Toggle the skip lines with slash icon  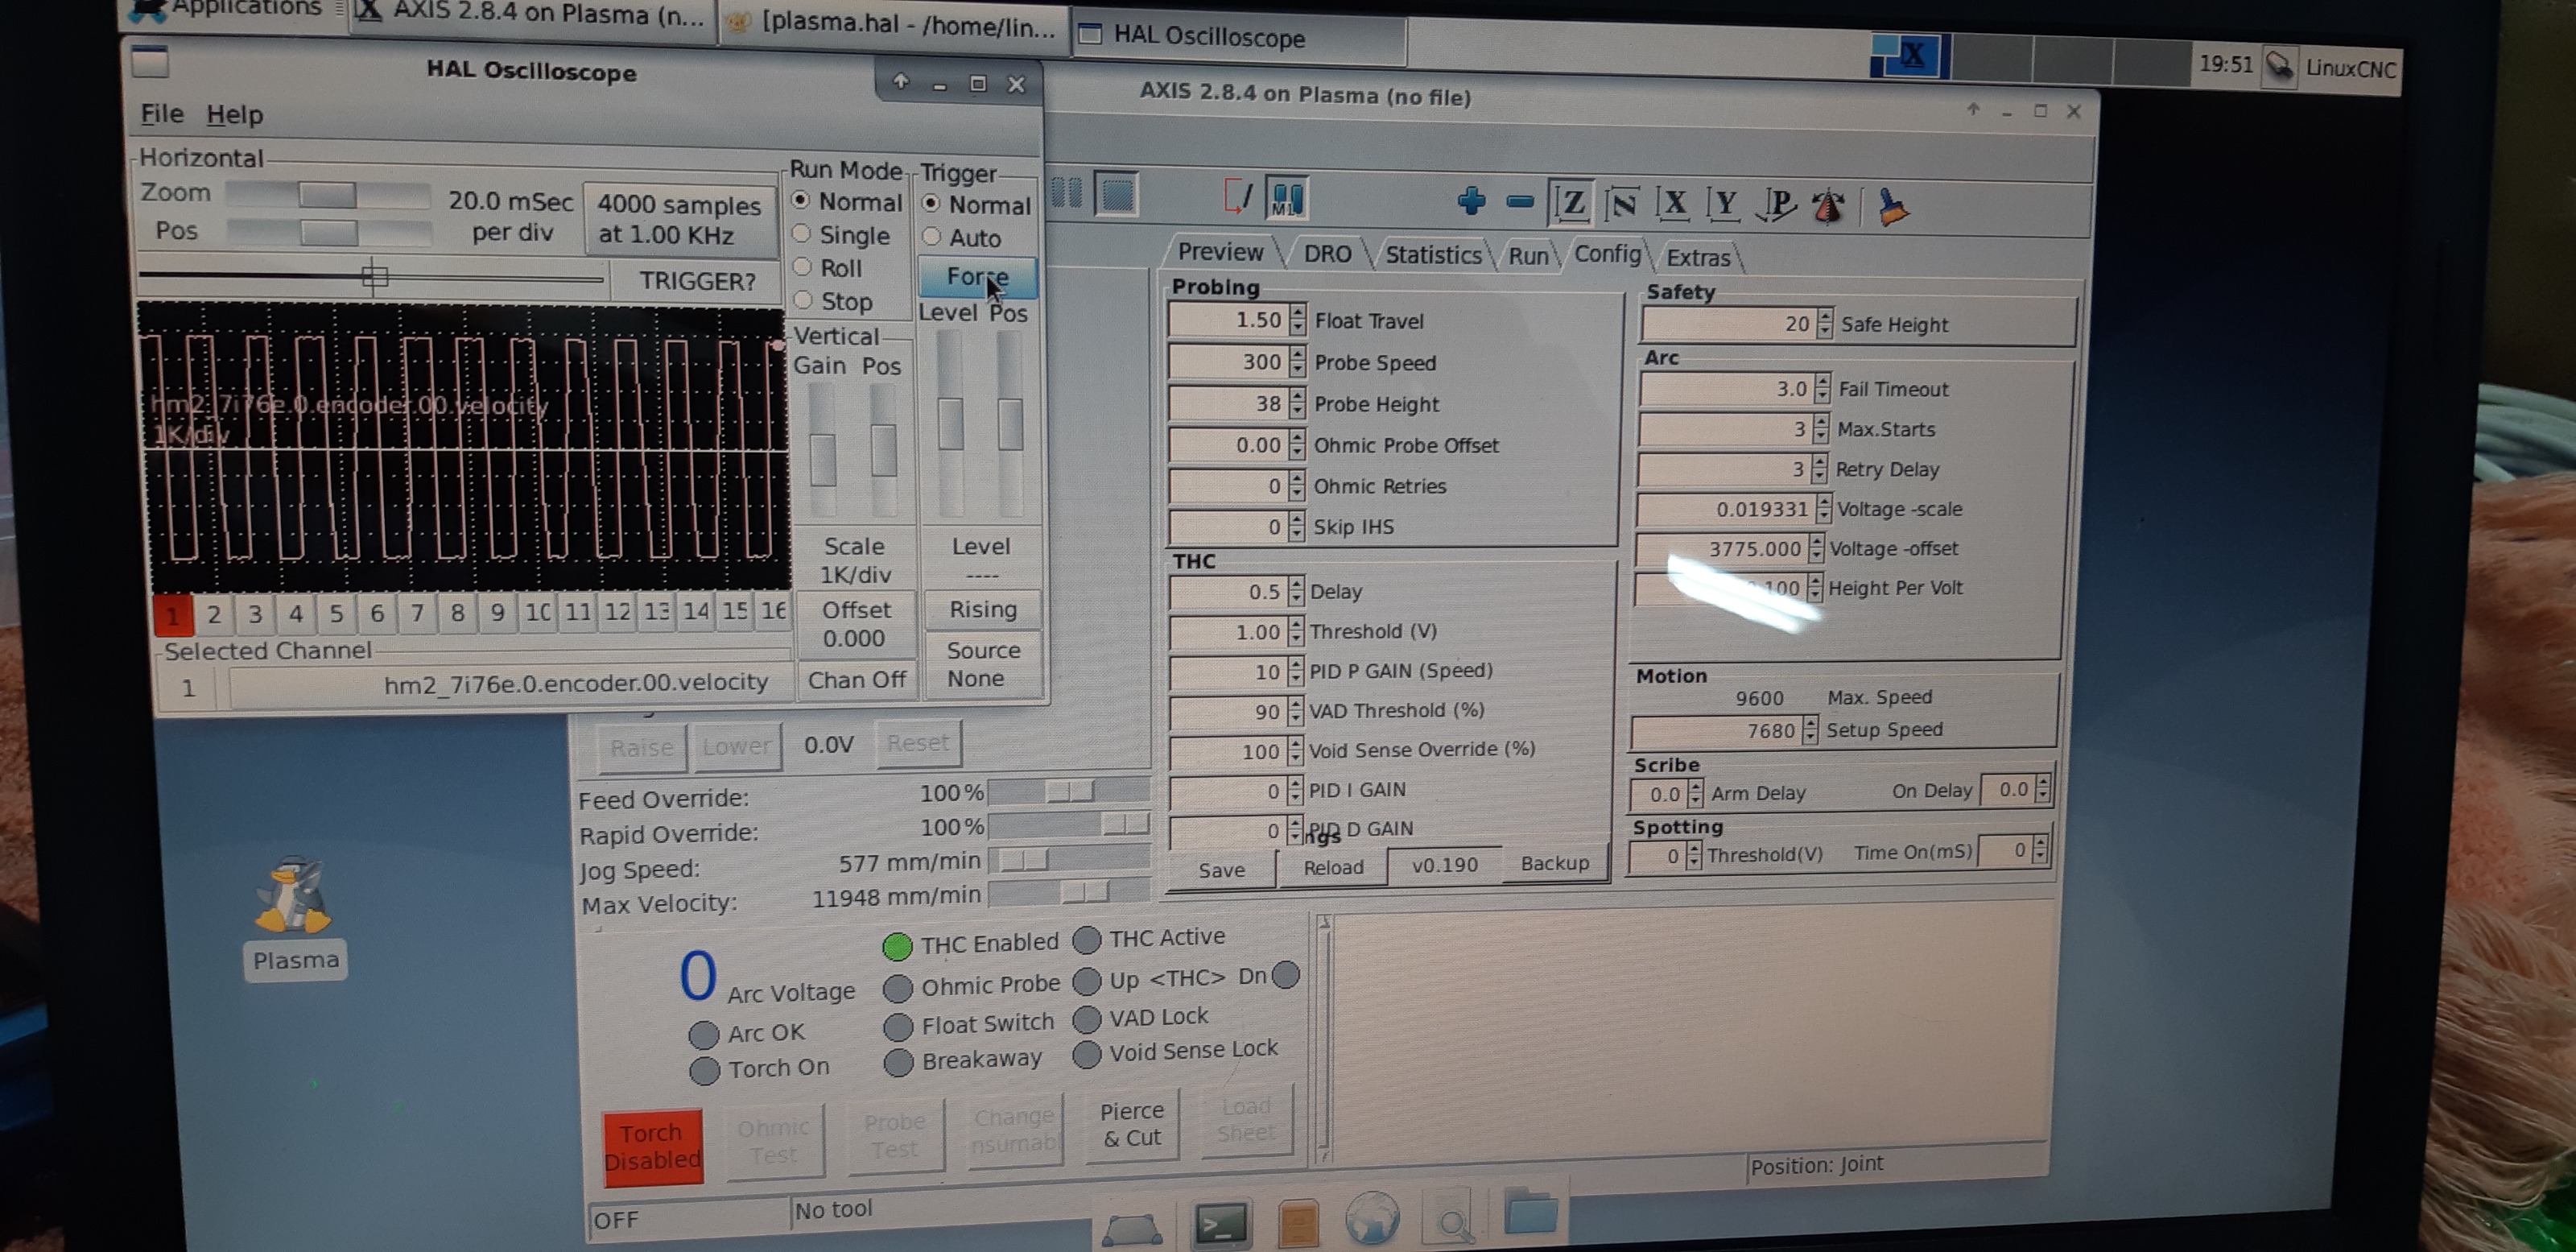(1238, 196)
